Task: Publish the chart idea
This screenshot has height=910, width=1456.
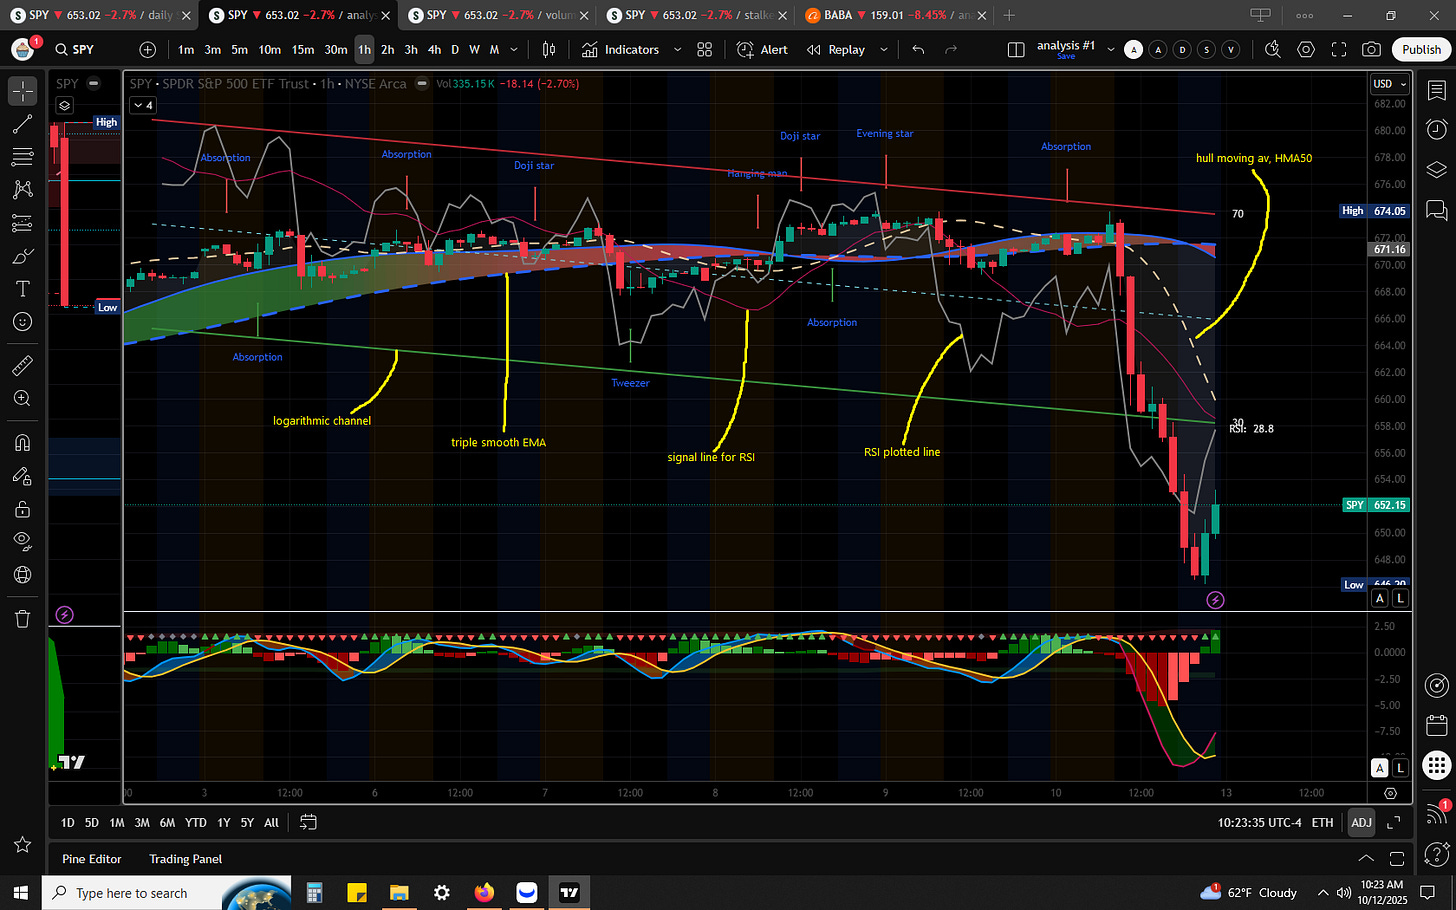Action: [1421, 49]
